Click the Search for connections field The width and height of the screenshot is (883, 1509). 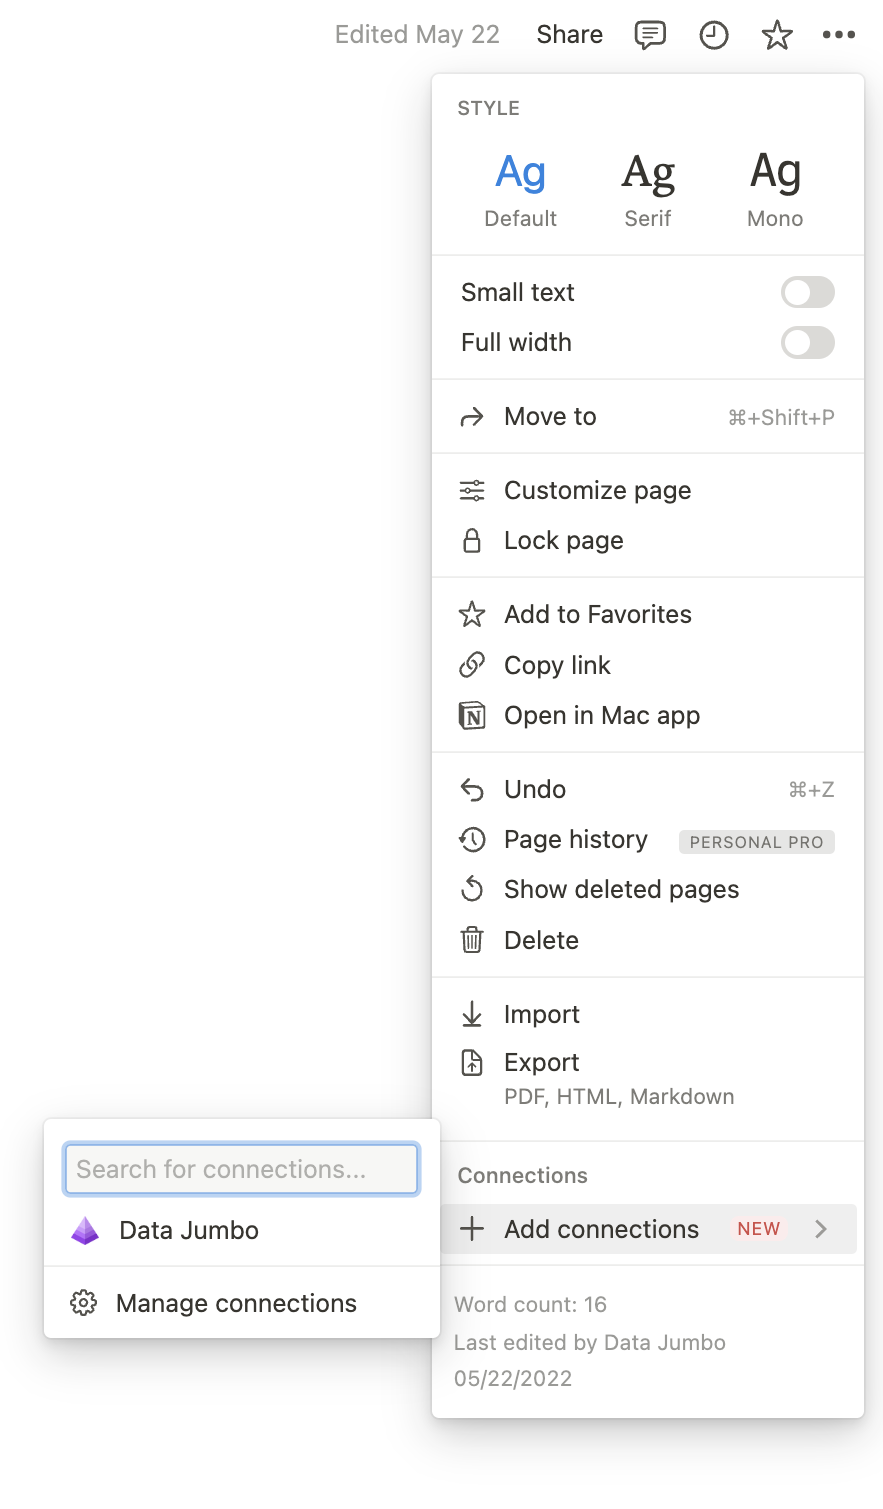click(241, 1169)
